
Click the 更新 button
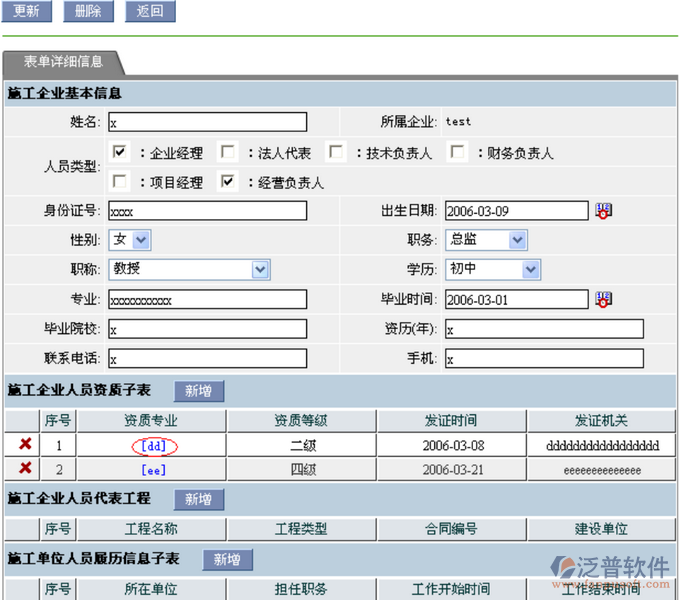pos(27,12)
